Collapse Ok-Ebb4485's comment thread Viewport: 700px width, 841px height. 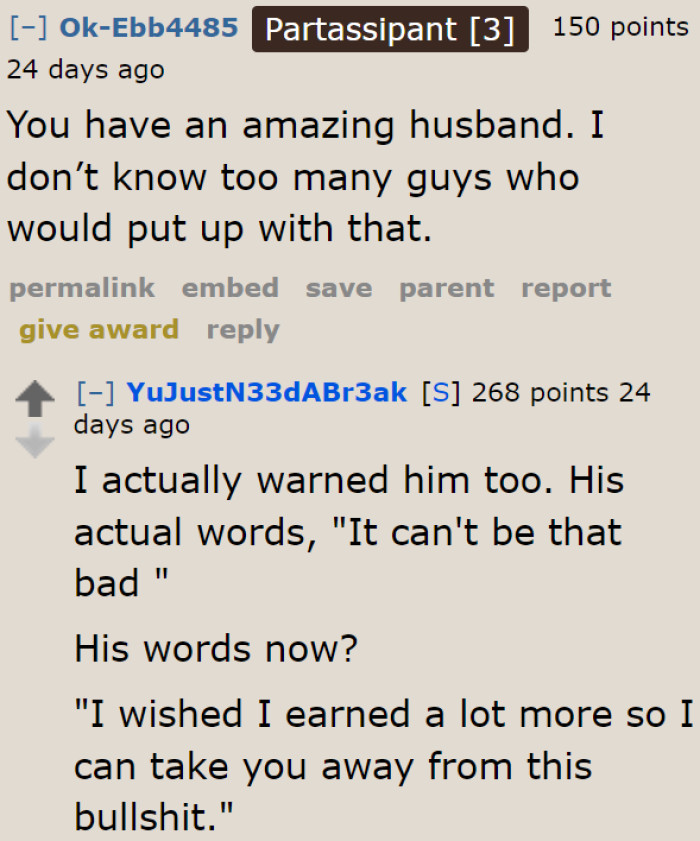tap(22, 28)
